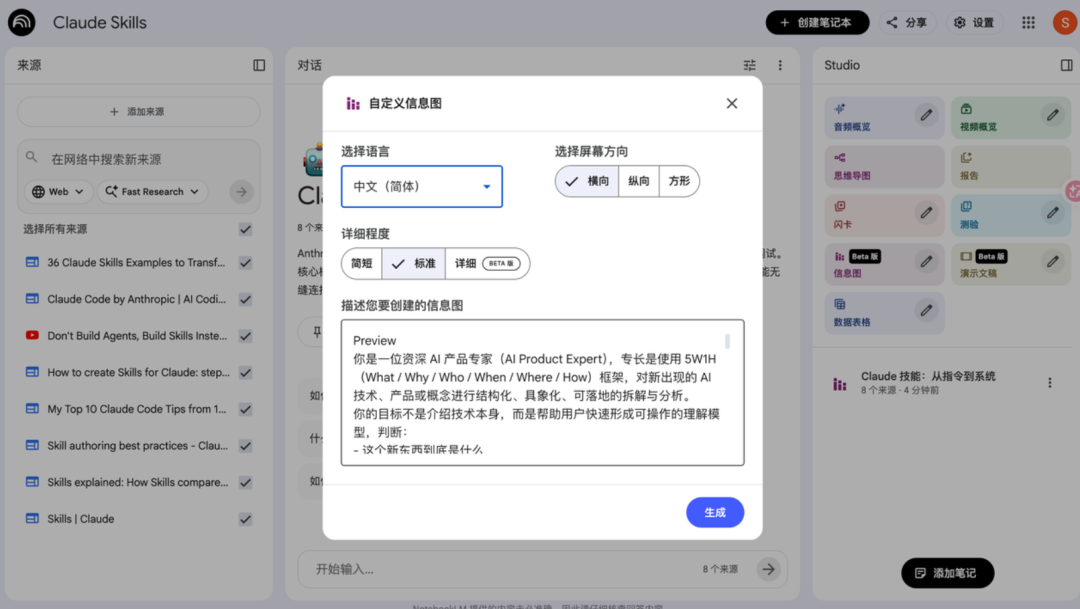Screen dimensions: 1080x609
Task: Open the 对话 conversation options (three dots) menu
Action: click(x=780, y=65)
